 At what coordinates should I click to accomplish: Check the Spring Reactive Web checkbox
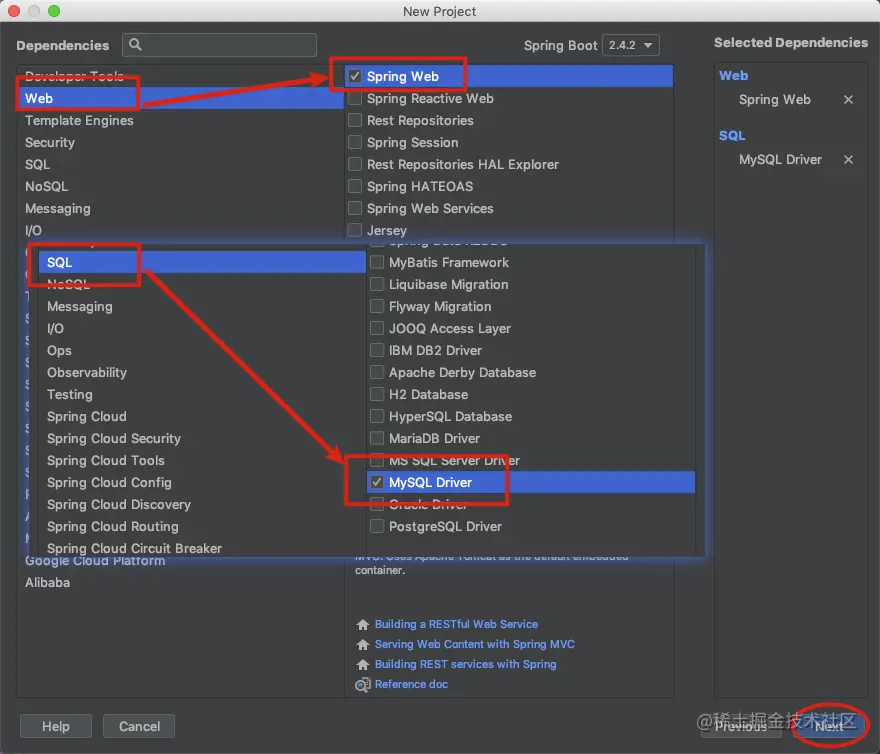coord(355,98)
